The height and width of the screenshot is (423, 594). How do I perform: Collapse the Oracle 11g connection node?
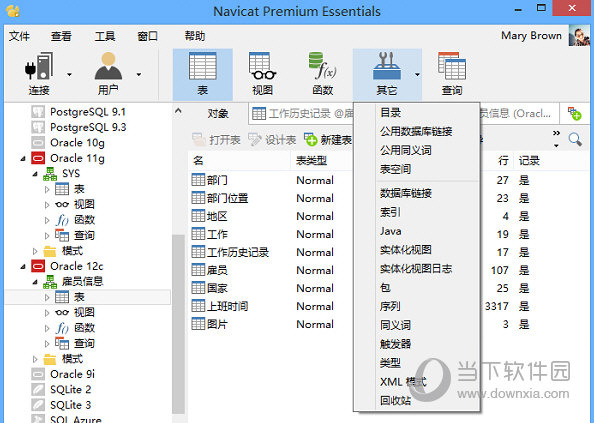click(23, 159)
